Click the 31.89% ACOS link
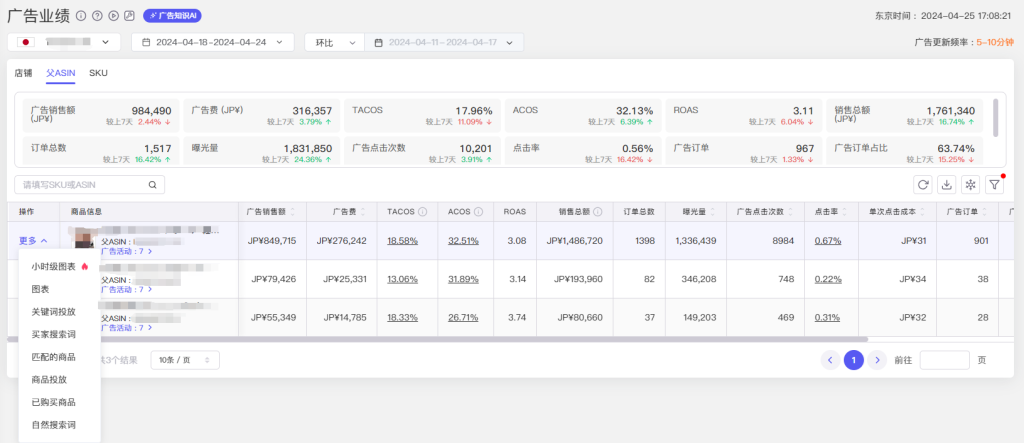 click(x=463, y=279)
